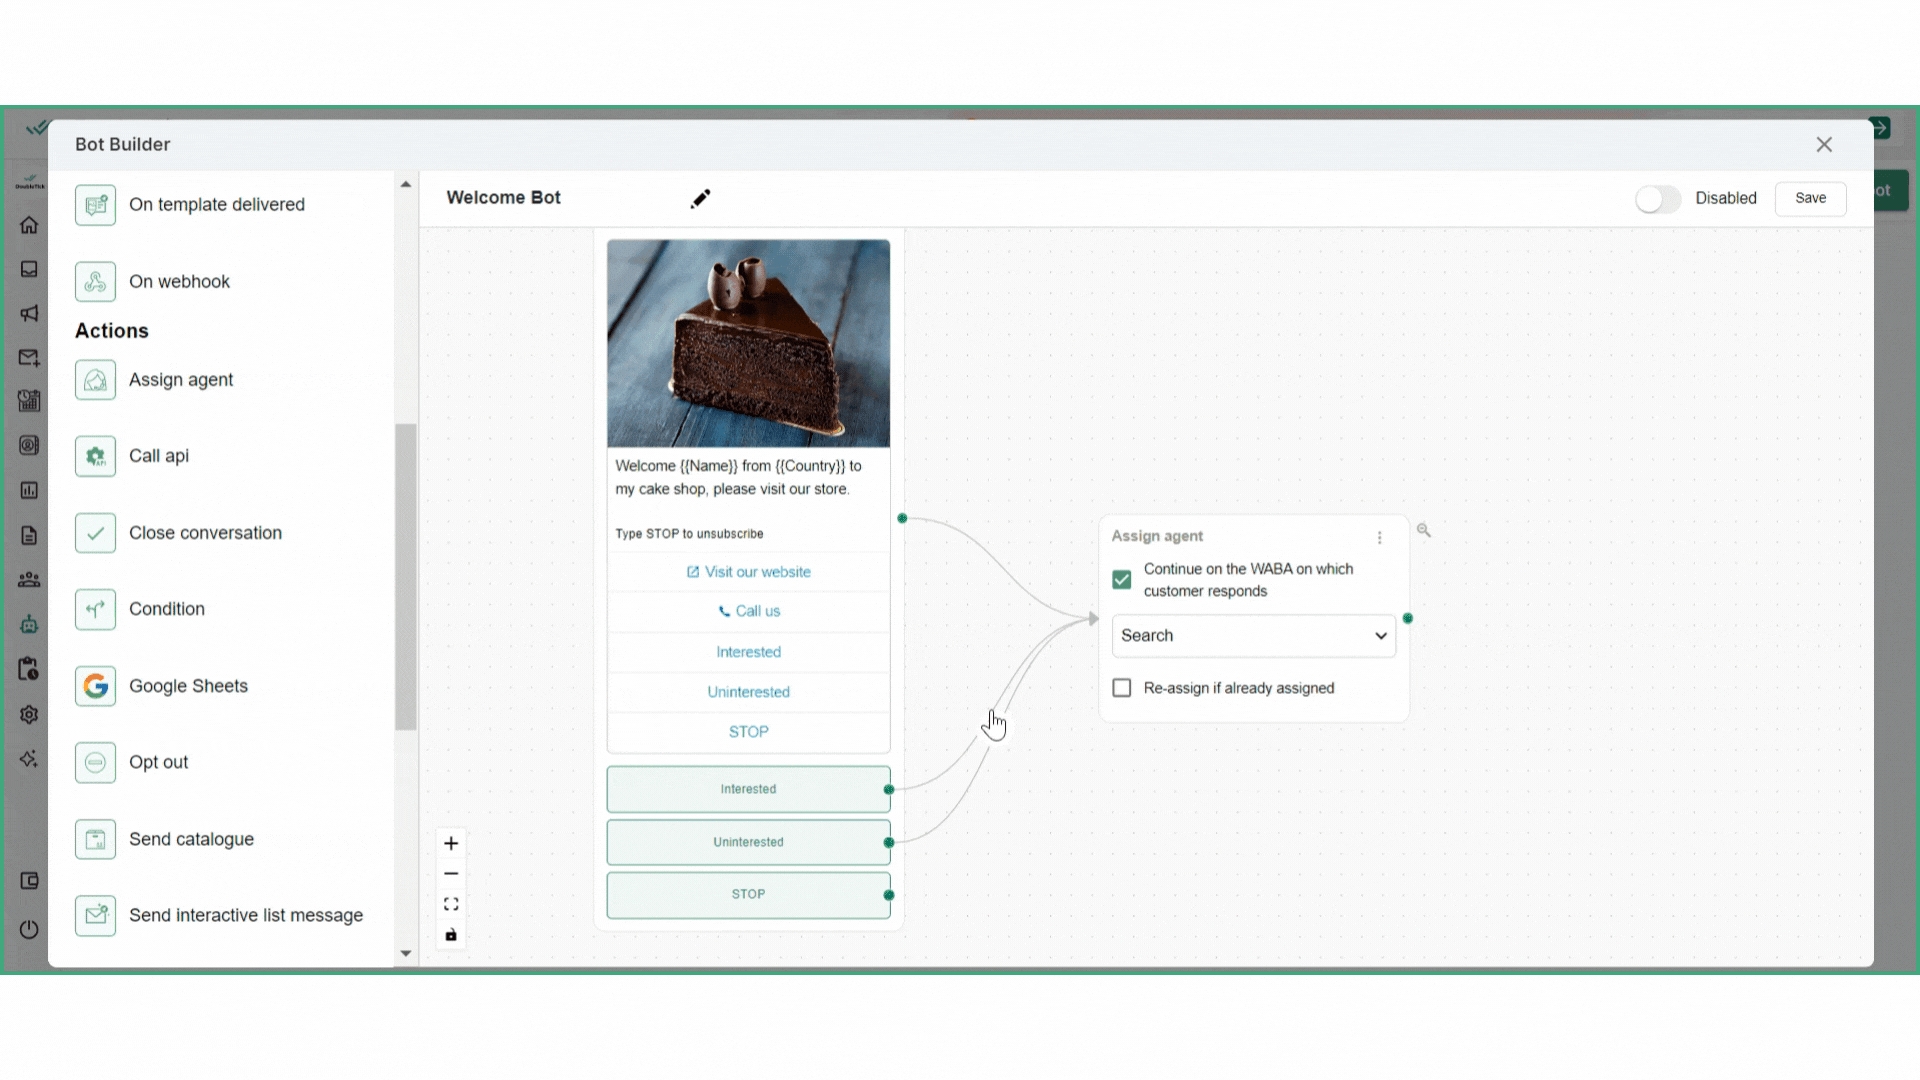Choose On template delivered trigger

coord(216,204)
